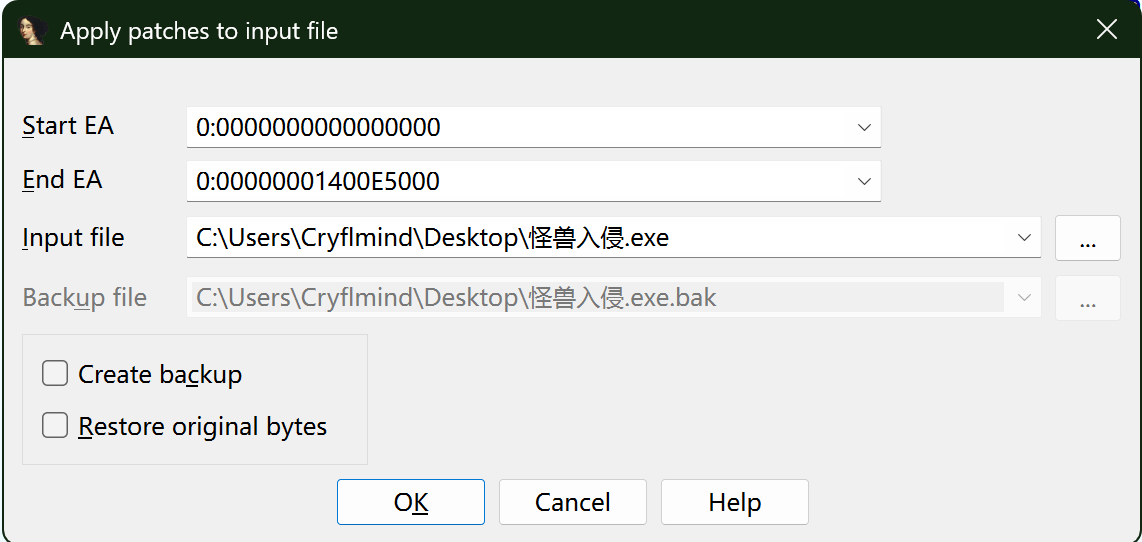The width and height of the screenshot is (1142, 542).
Task: Expand the Start EA dropdown arrow
Action: [x=864, y=127]
